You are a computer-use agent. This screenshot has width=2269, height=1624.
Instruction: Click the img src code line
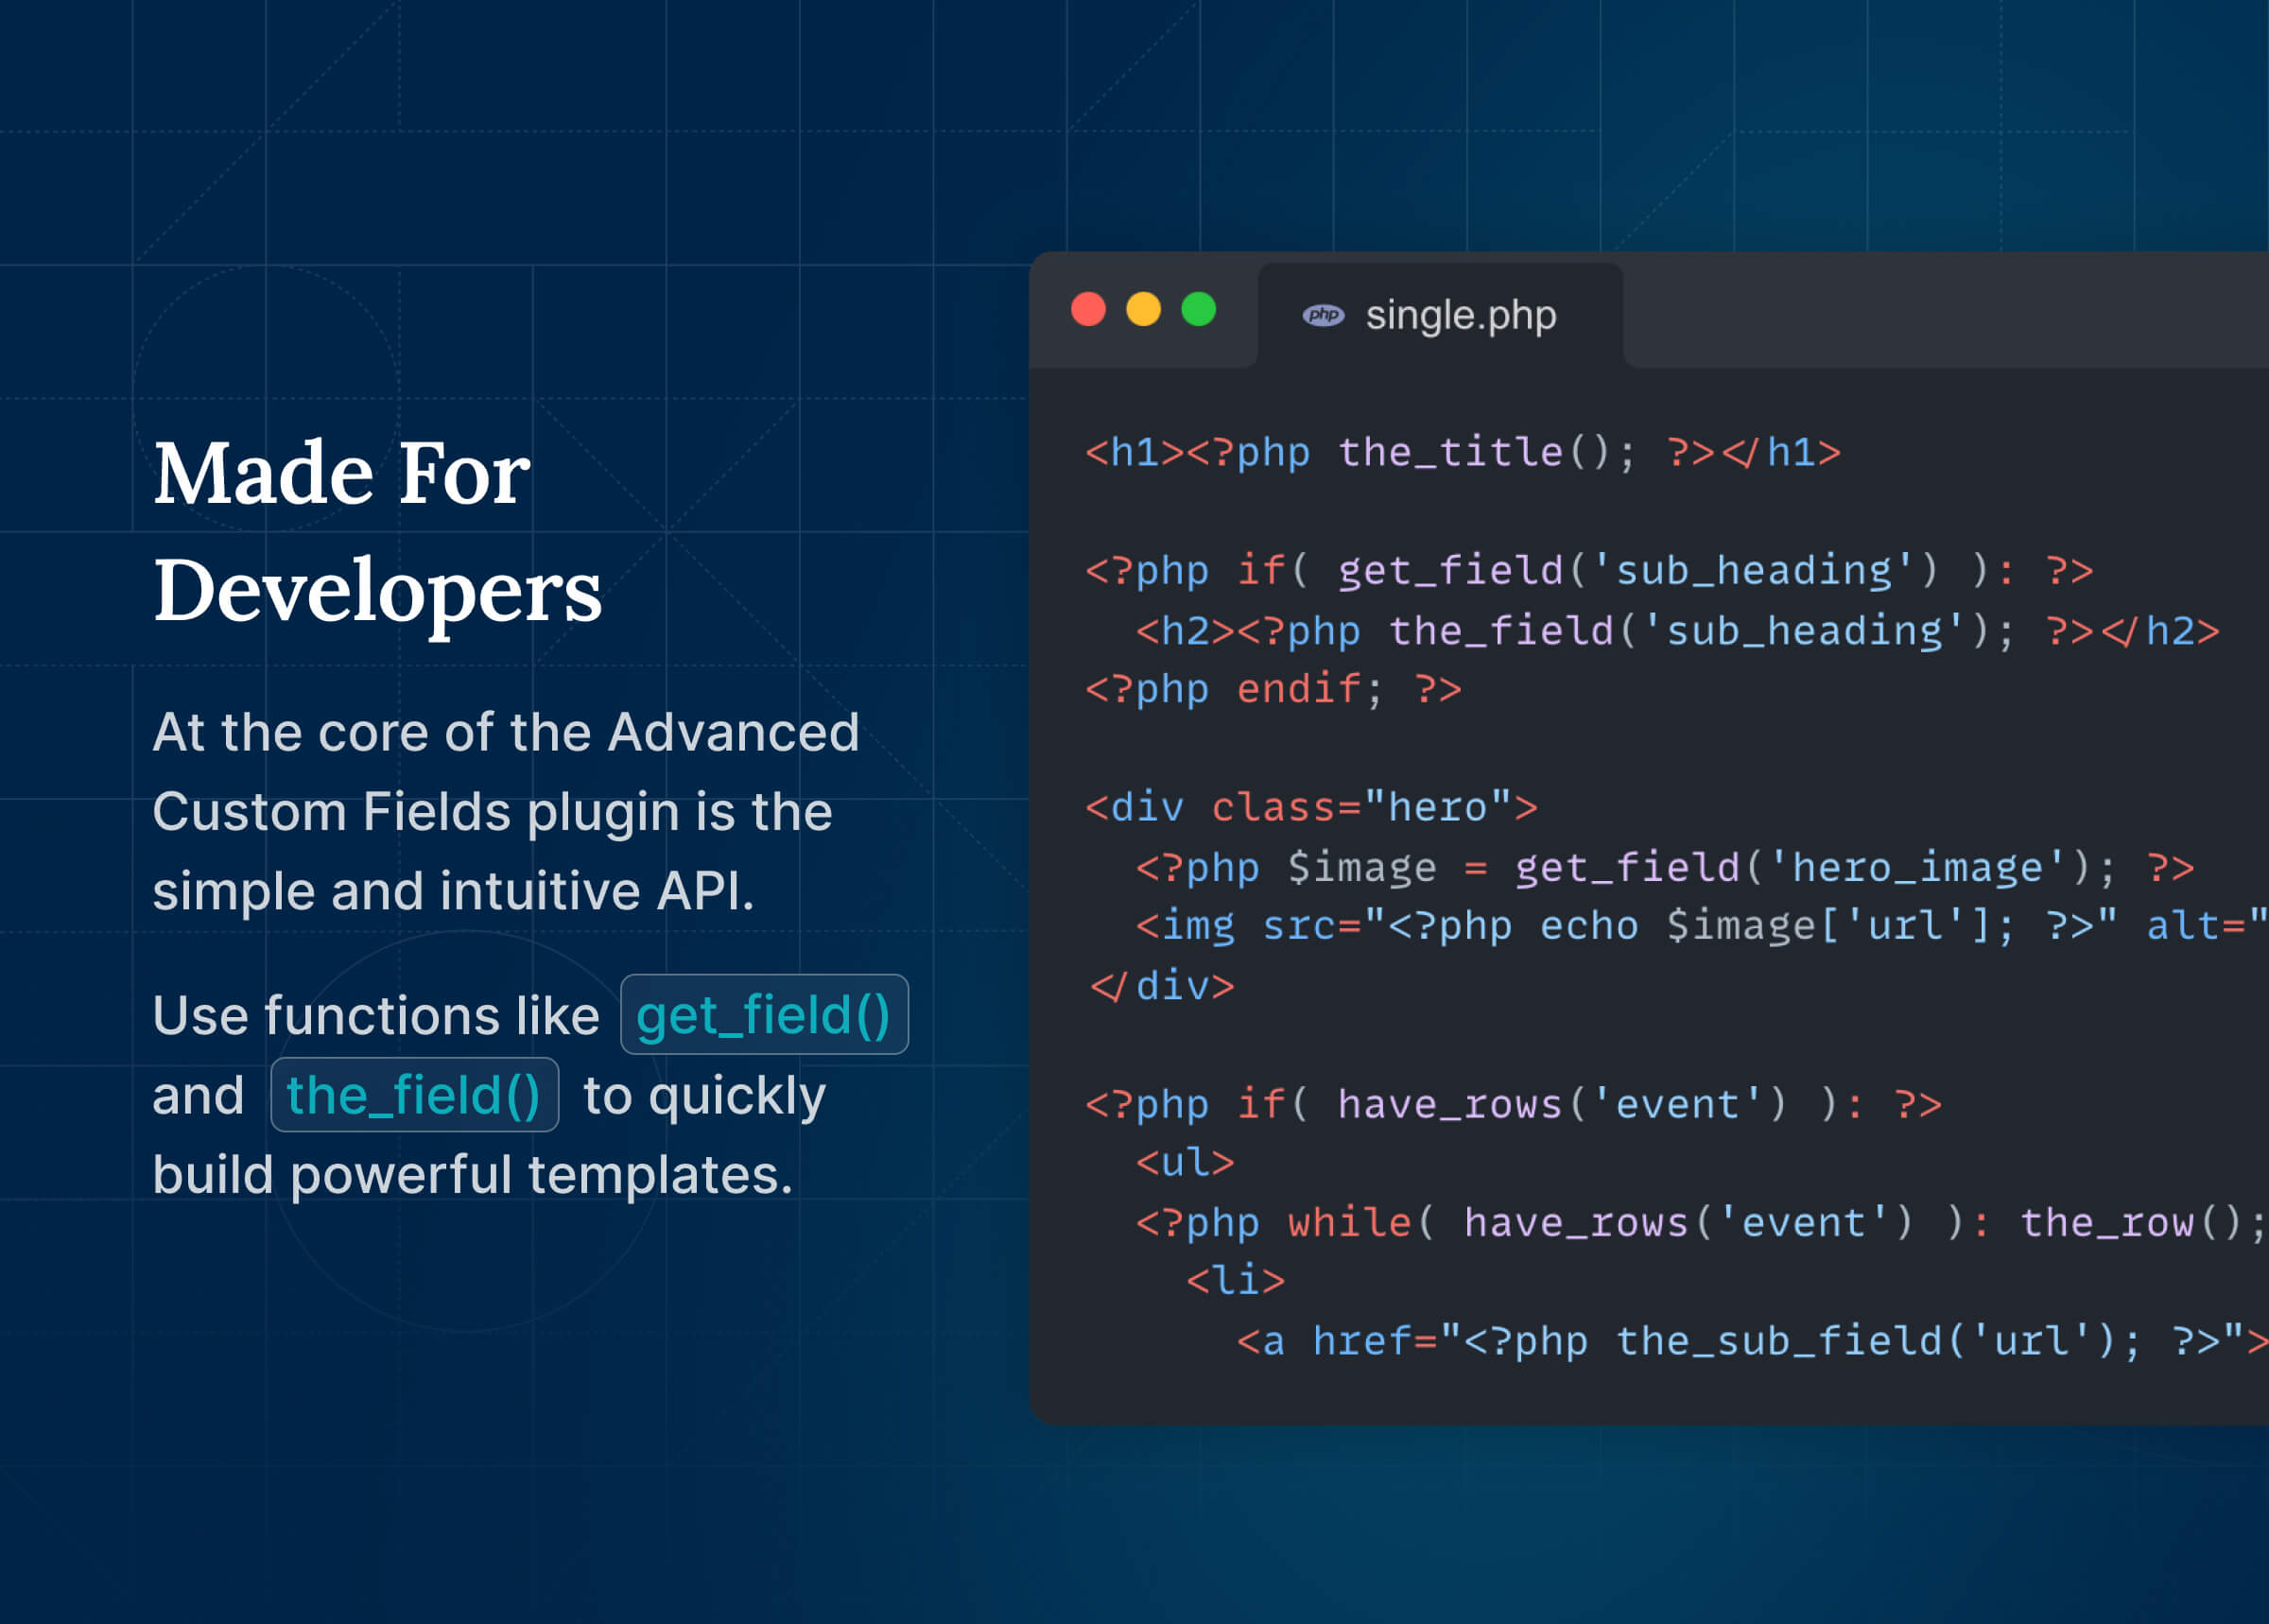1700,927
